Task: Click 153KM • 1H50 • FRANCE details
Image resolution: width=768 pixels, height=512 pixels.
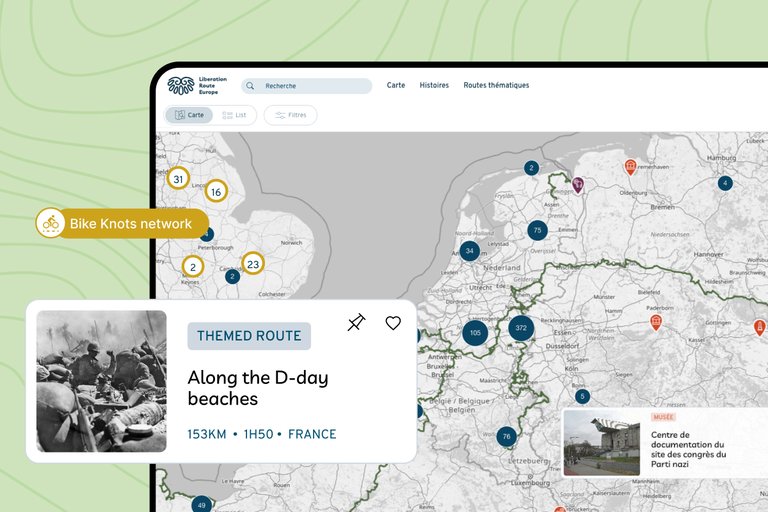Action: pos(262,434)
